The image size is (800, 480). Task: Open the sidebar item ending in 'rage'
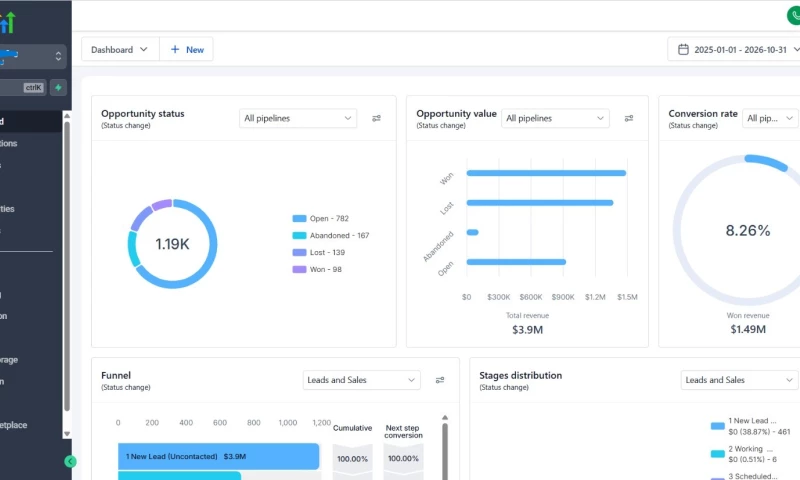[x=9, y=360]
